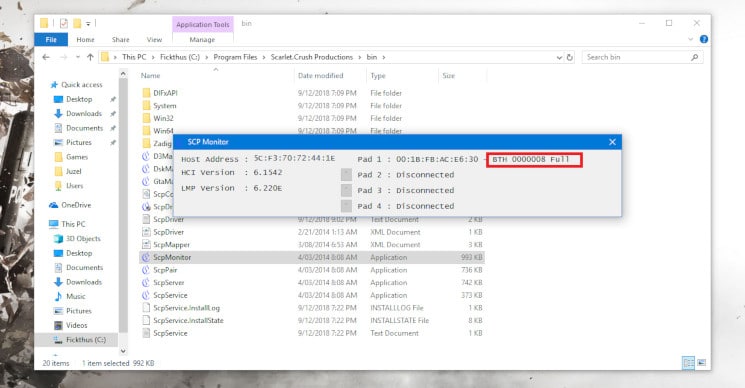The width and height of the screenshot is (745, 388).
Task: Close the SCP Monitor window
Action: [612, 142]
